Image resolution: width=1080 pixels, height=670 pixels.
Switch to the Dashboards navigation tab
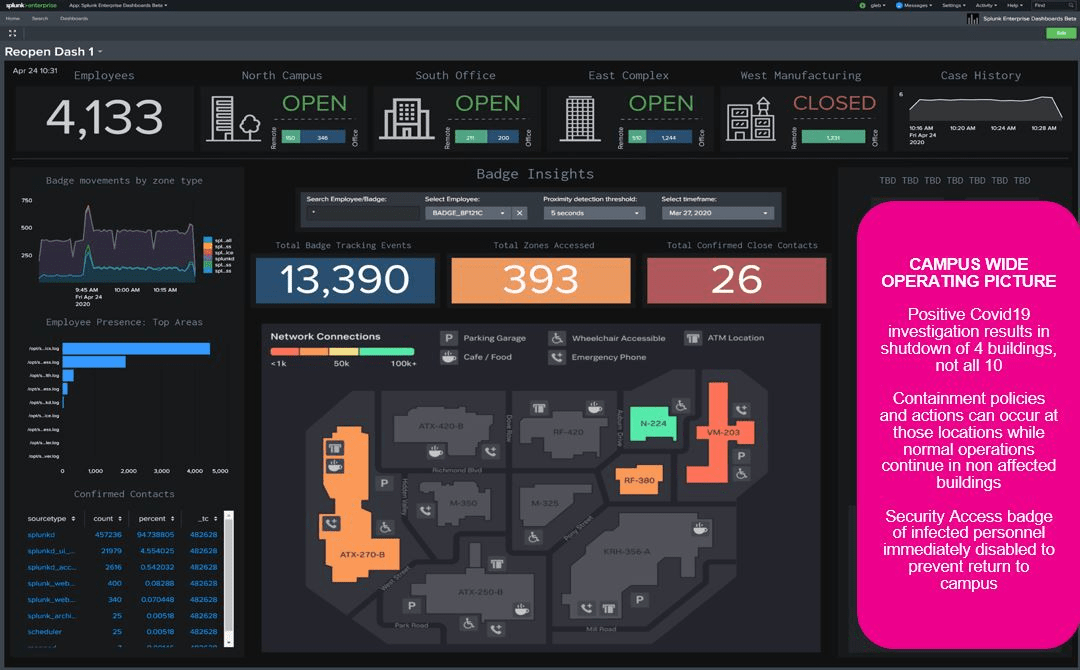click(73, 17)
